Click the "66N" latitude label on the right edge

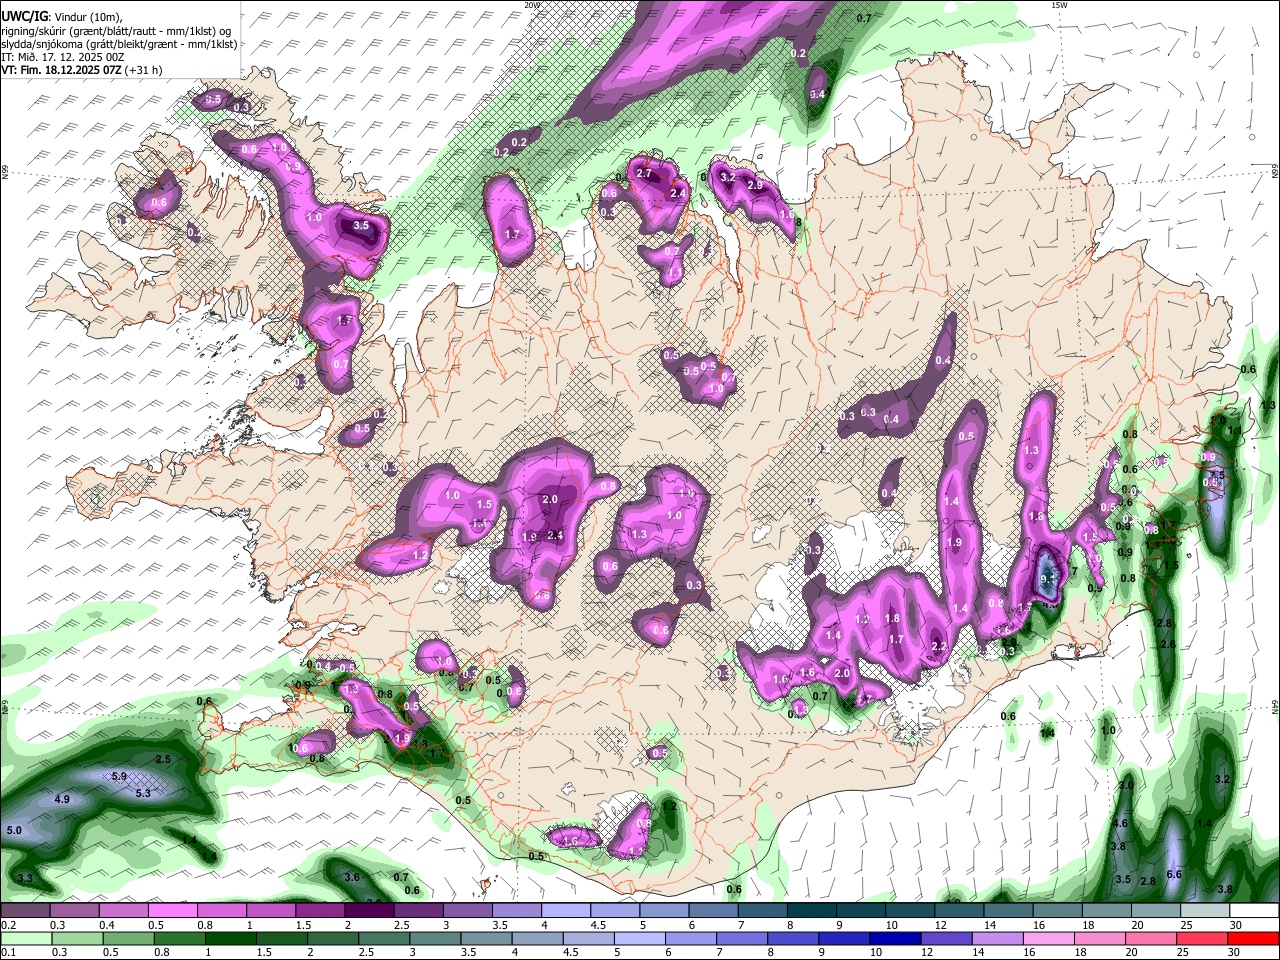(x=1275, y=171)
